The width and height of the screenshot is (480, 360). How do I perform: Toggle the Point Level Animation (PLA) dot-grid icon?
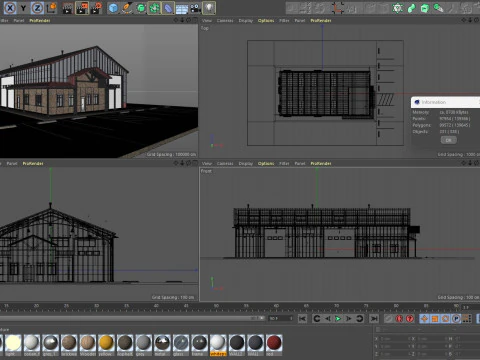click(x=467, y=319)
